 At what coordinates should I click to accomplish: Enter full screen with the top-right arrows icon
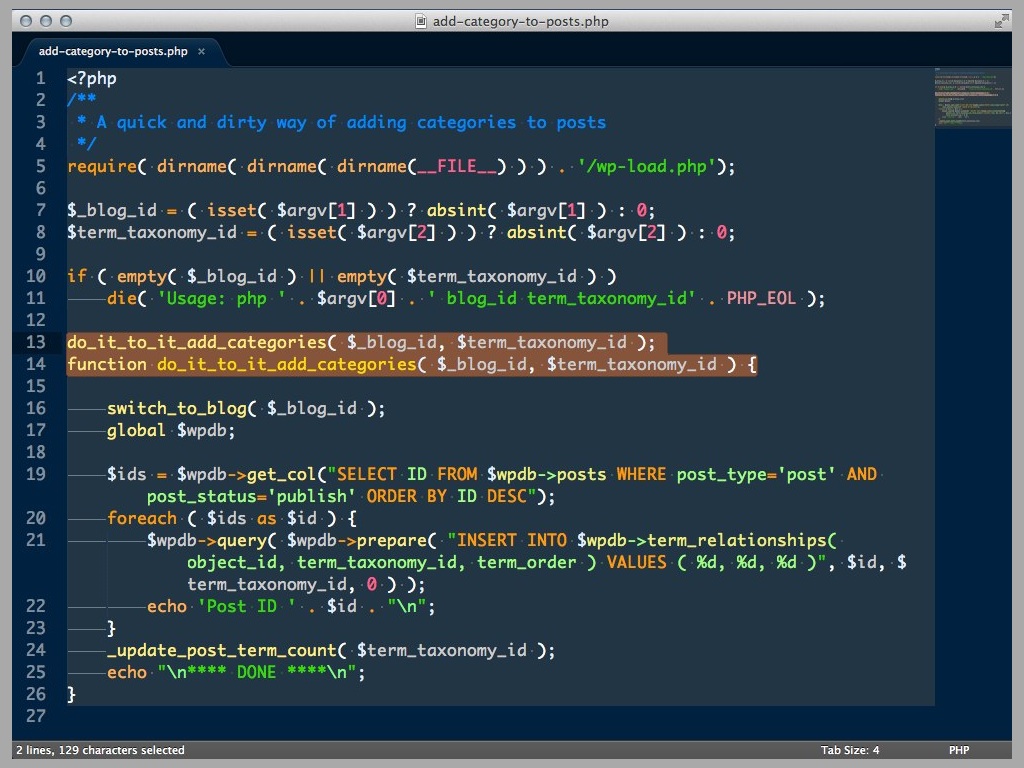[x=1001, y=21]
